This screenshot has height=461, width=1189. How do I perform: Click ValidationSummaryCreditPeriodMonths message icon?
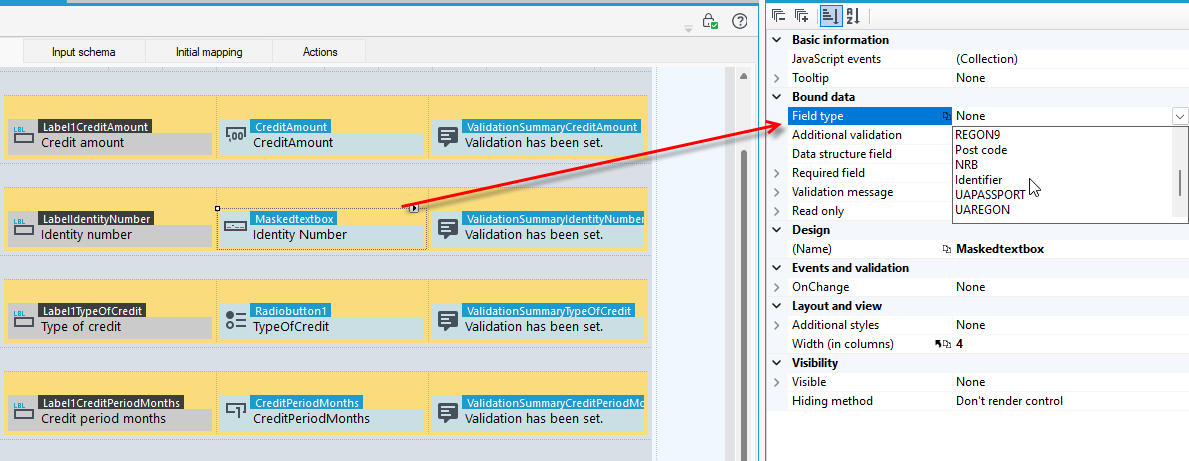(448, 412)
